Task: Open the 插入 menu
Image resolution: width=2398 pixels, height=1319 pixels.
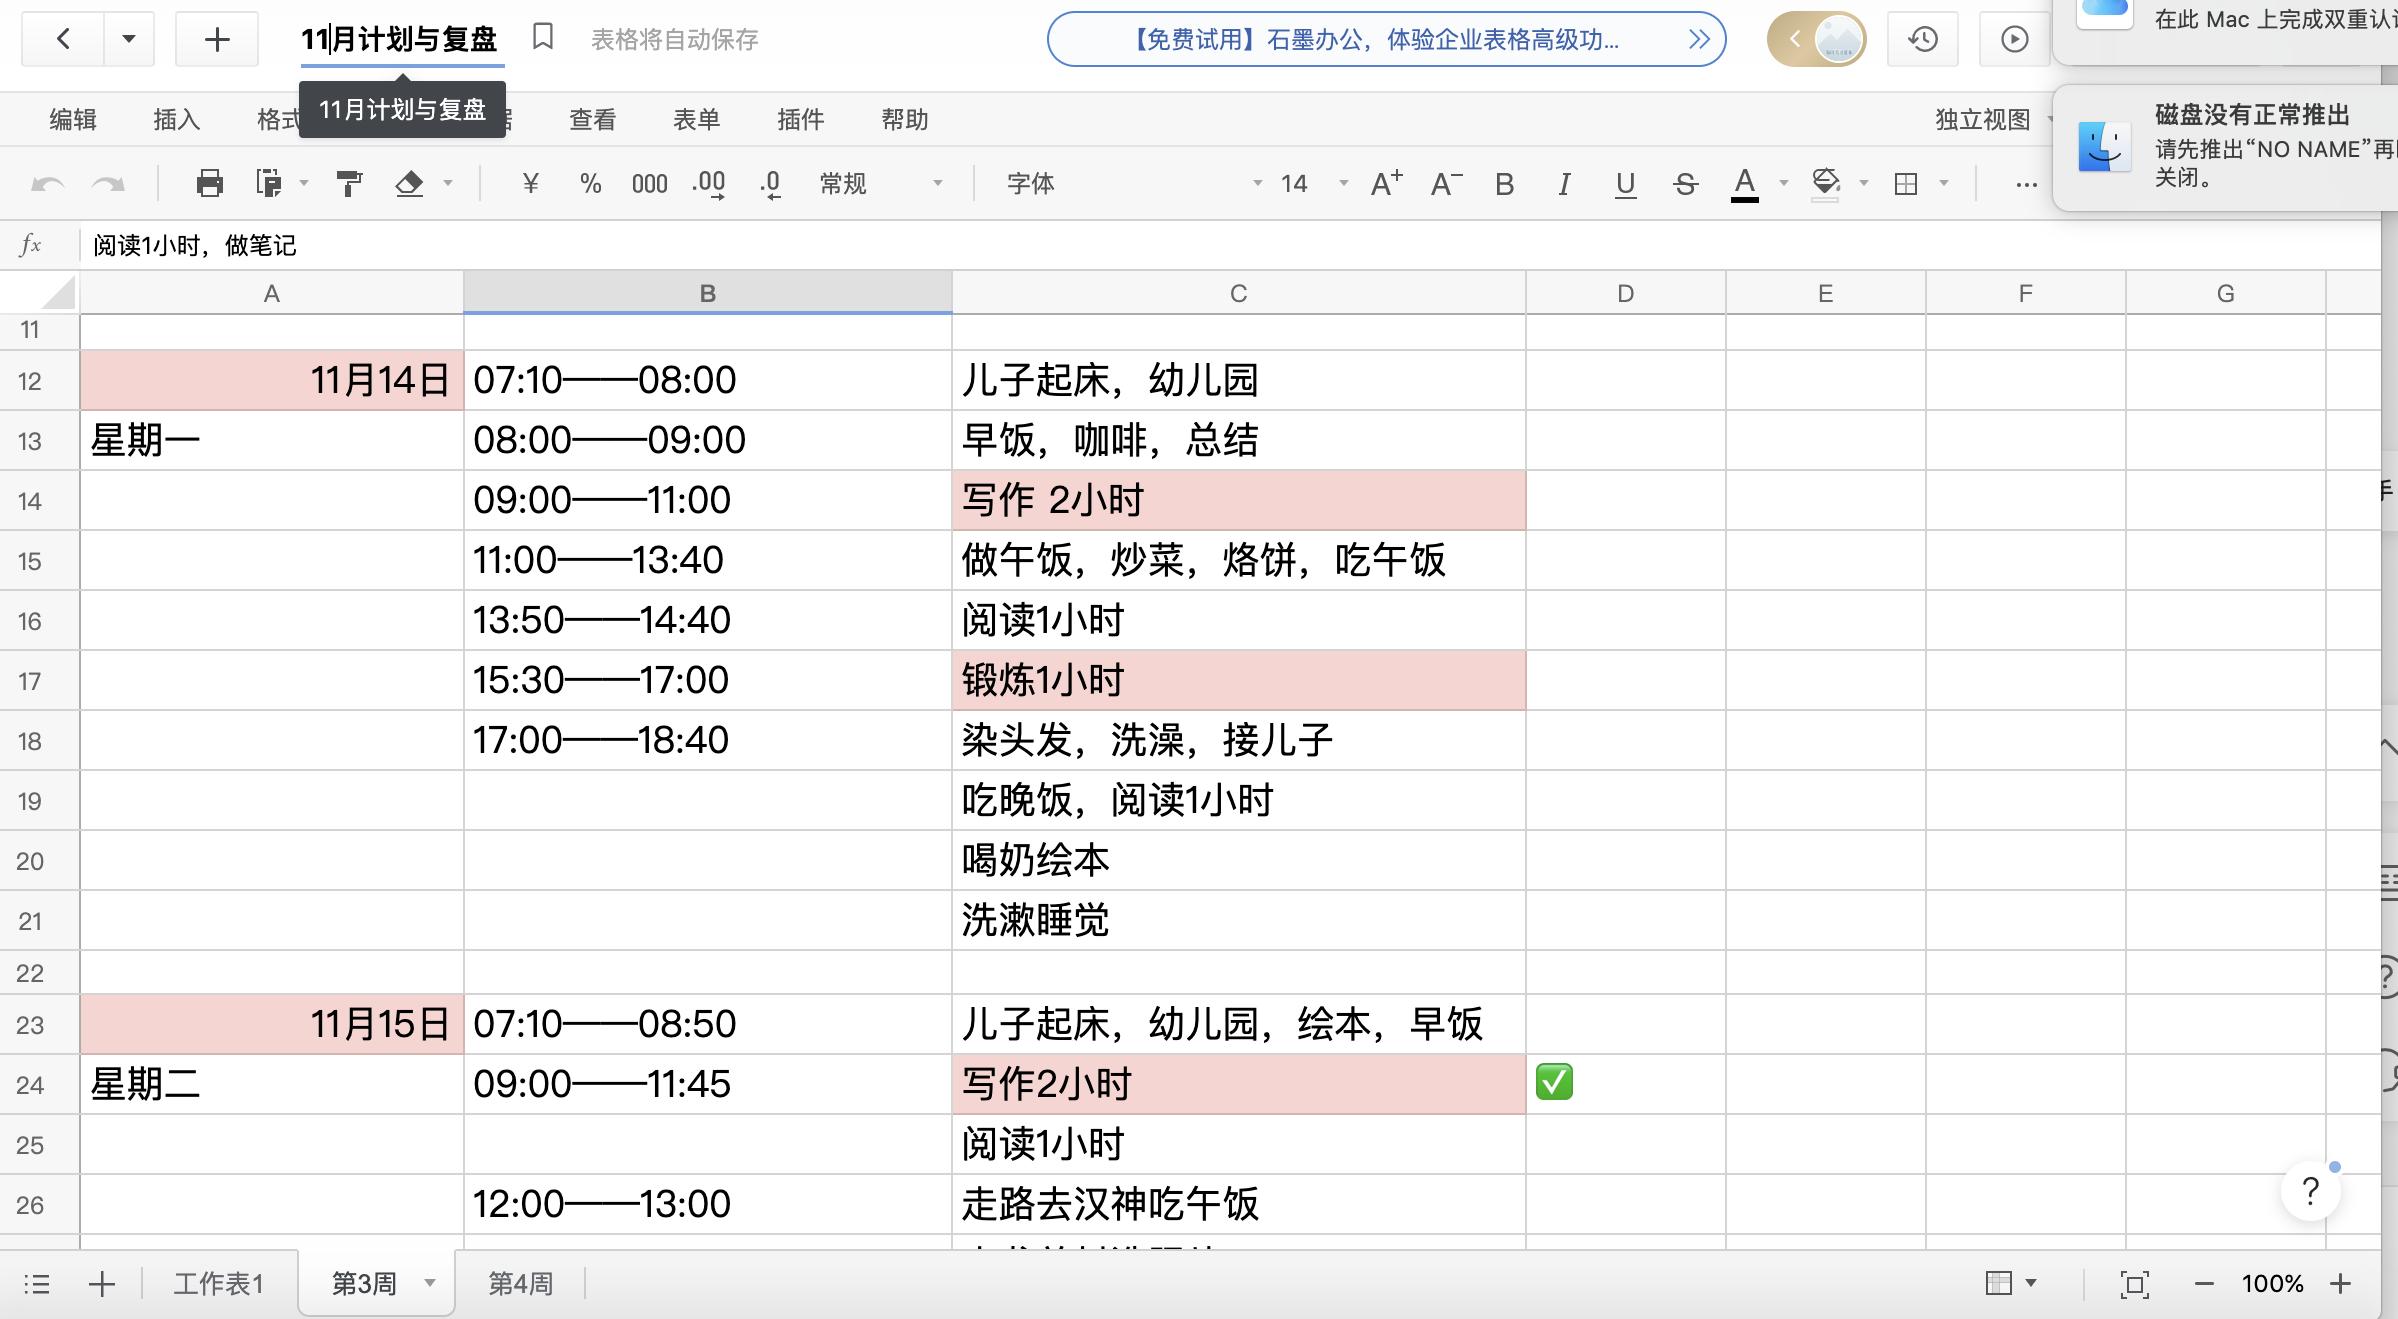Action: 176,119
